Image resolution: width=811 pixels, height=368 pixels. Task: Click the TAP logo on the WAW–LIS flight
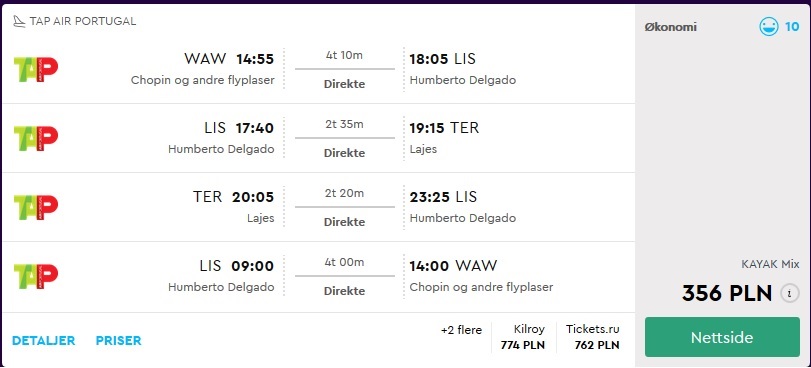(x=36, y=69)
